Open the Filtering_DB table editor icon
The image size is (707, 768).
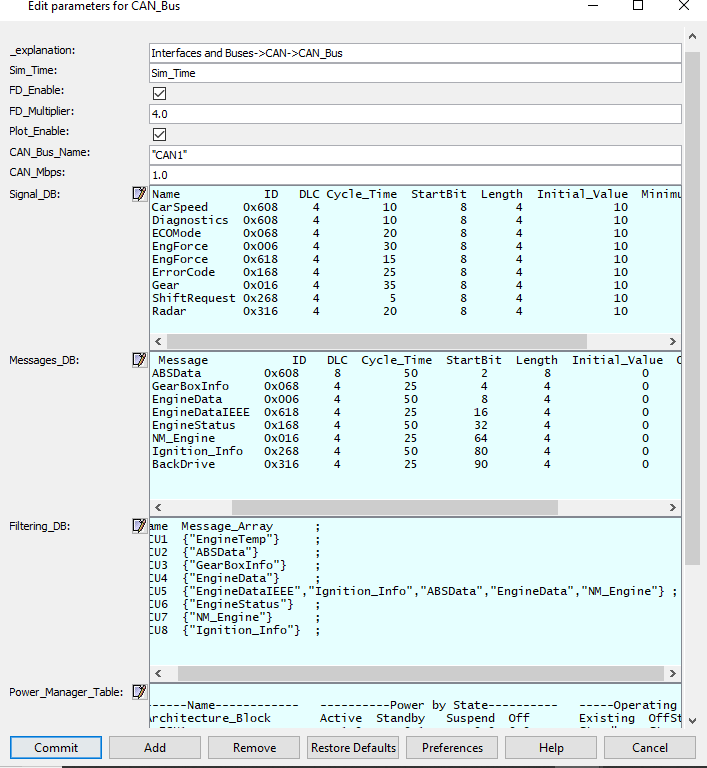tap(139, 526)
